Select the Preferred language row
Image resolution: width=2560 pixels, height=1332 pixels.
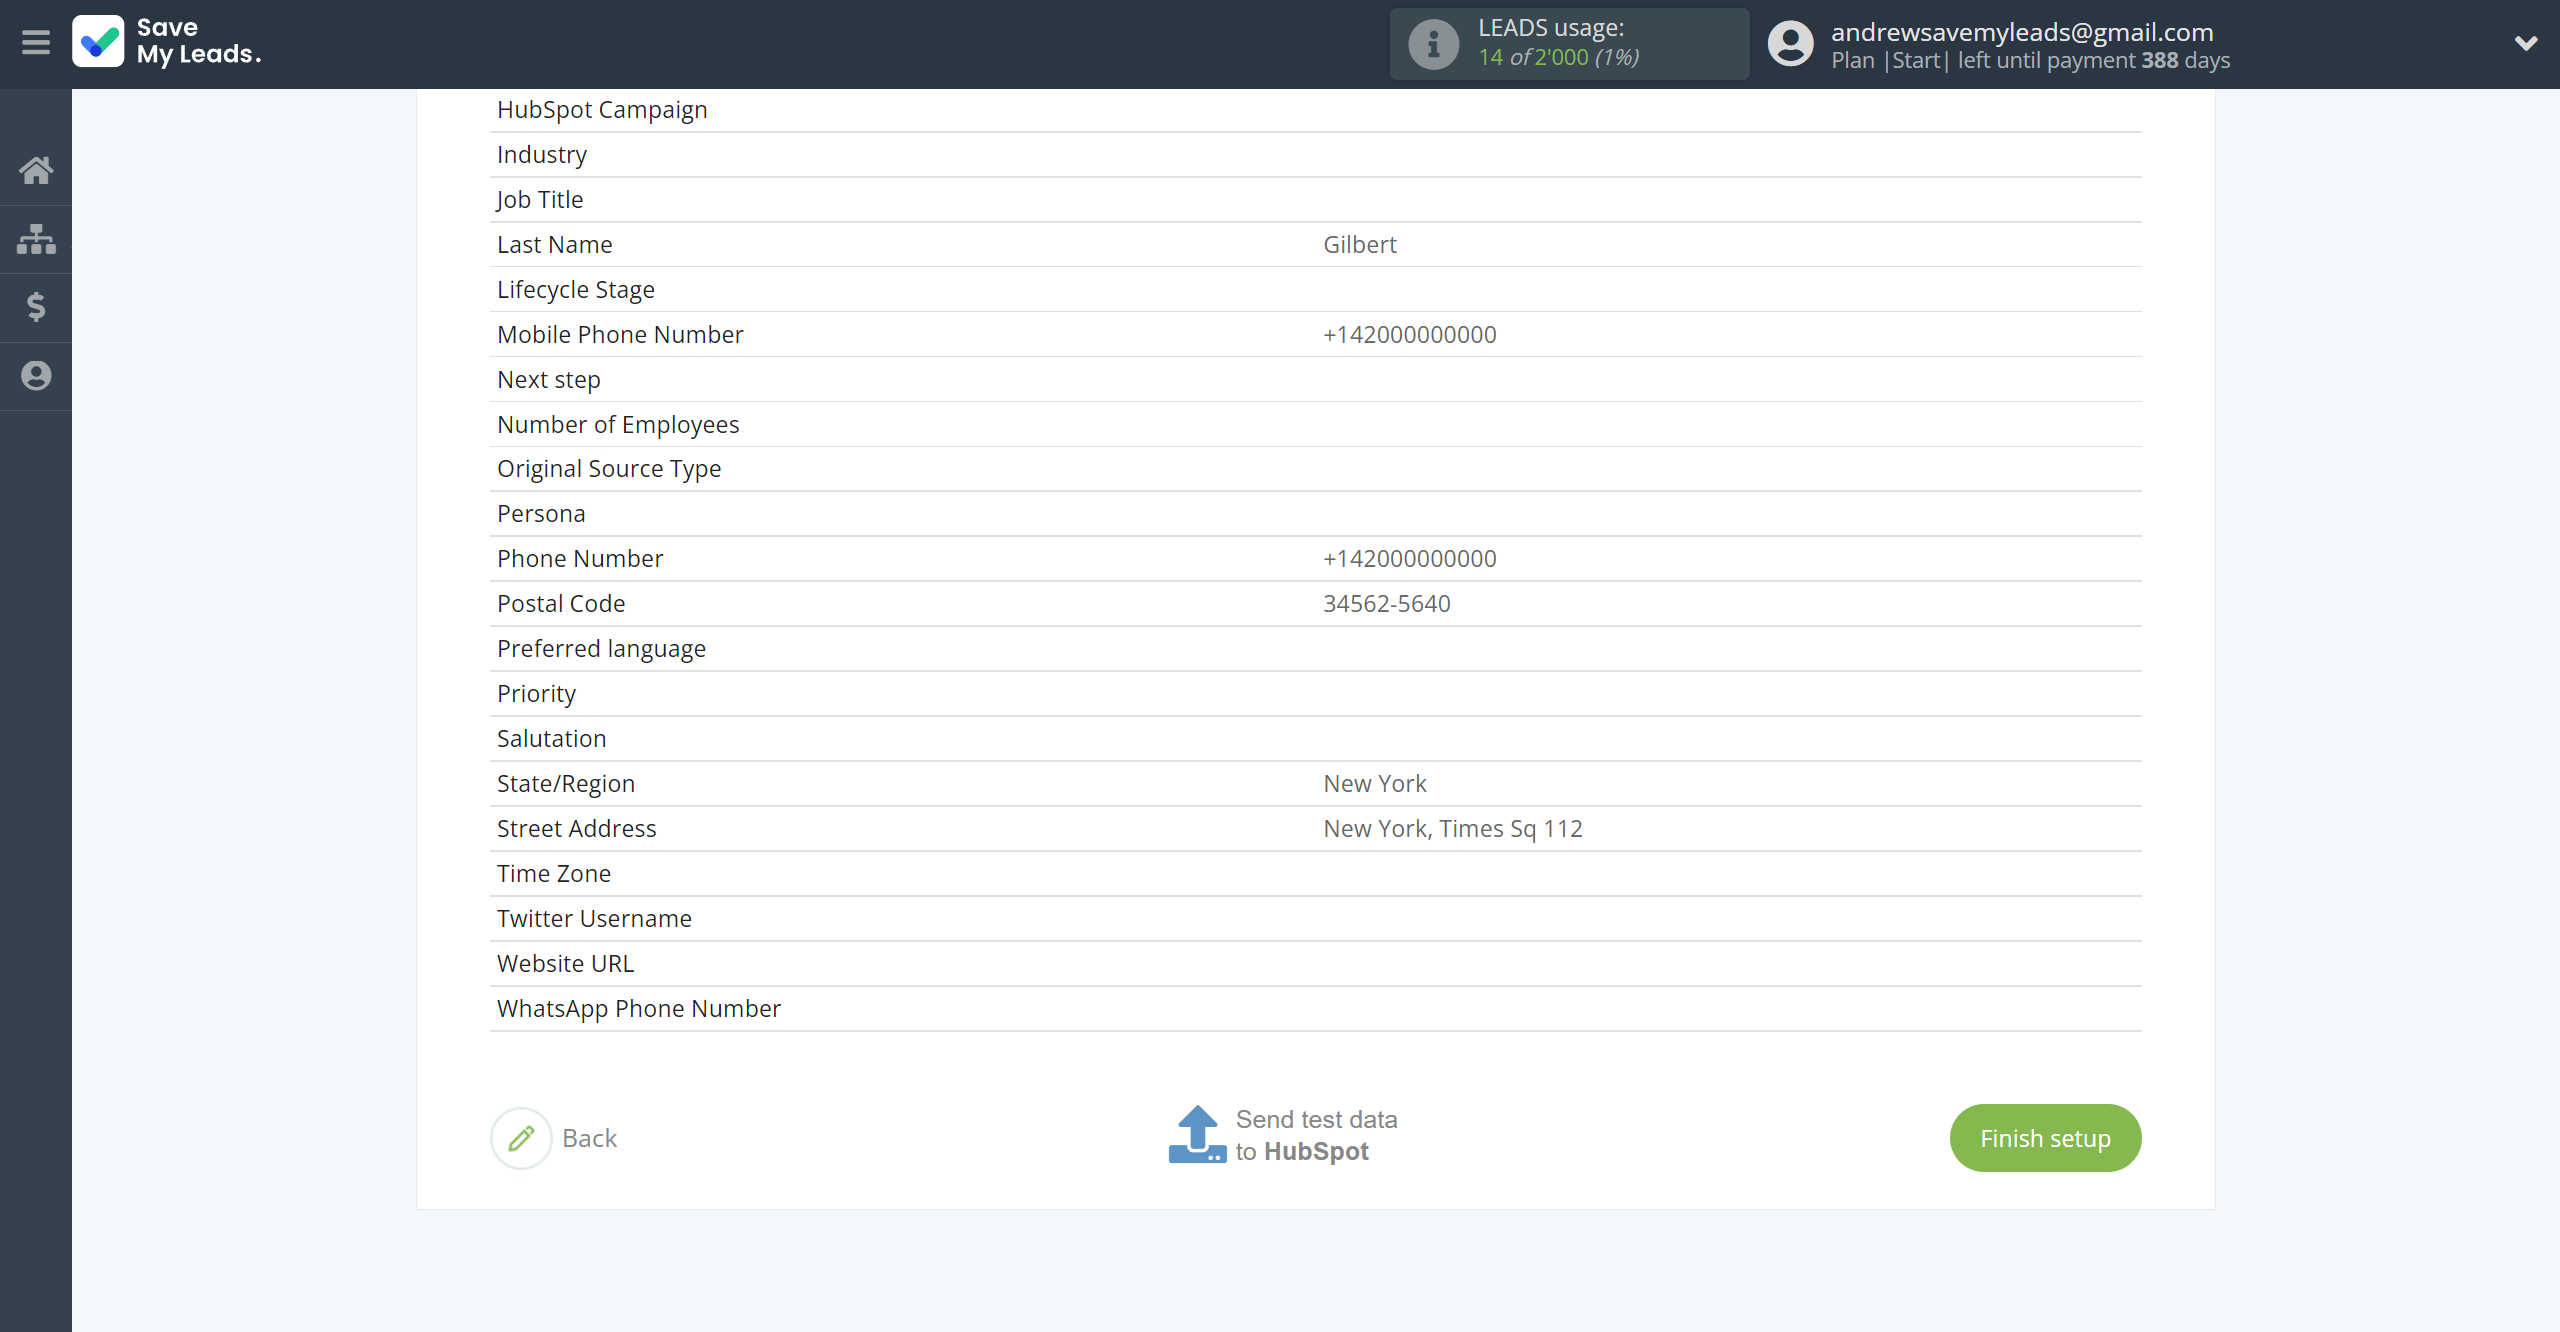[x=1315, y=649]
